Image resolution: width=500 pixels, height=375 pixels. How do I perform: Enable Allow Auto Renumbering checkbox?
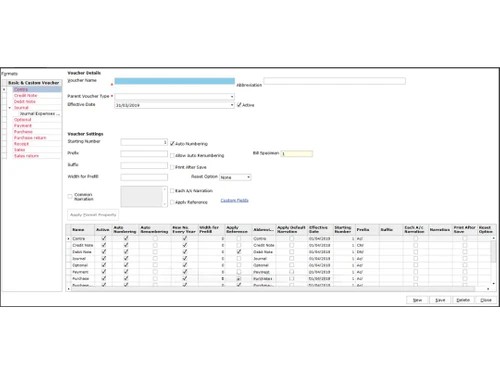point(172,155)
